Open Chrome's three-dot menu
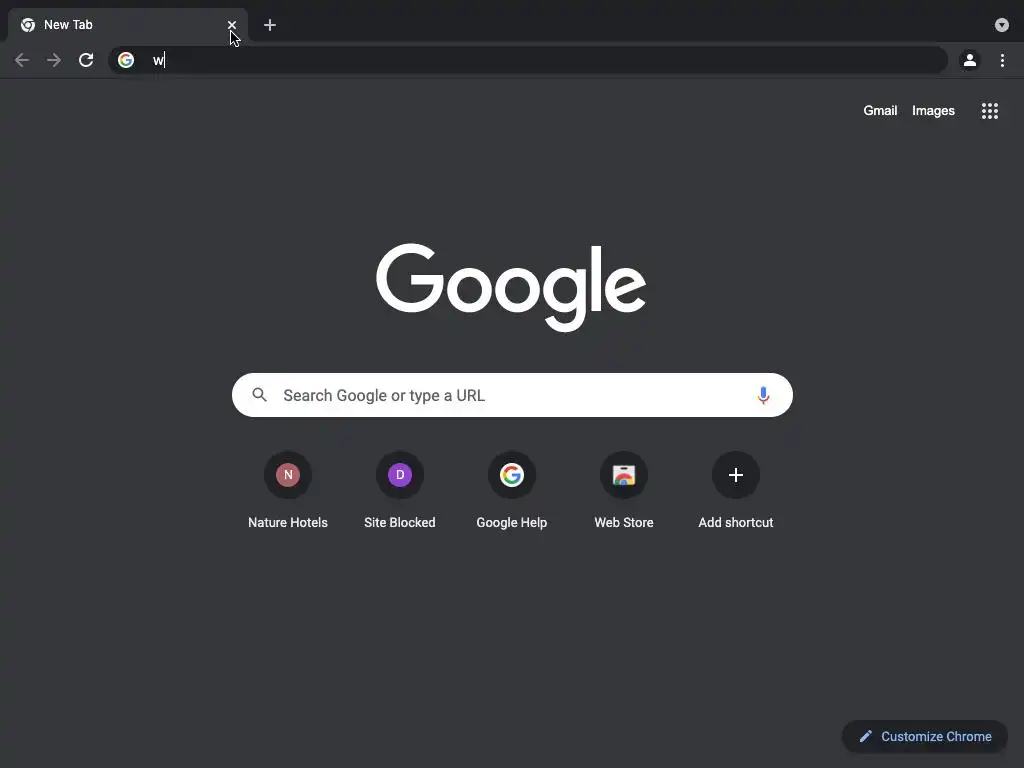 (1002, 60)
